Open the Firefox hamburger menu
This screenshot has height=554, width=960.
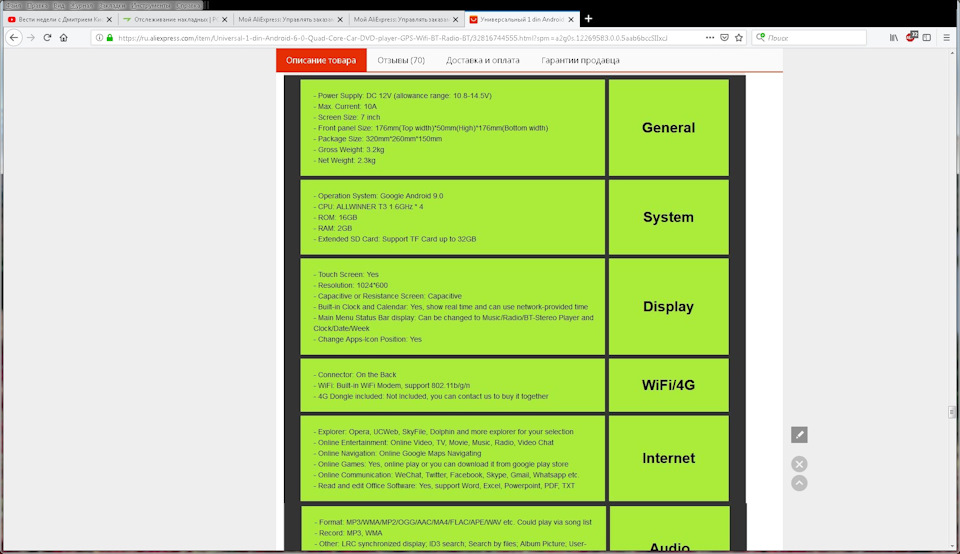tap(947, 37)
